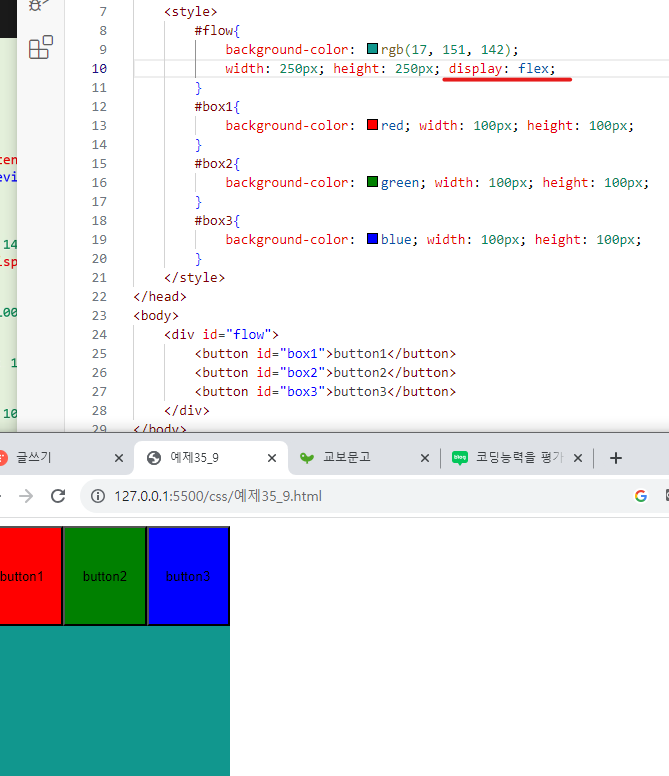
Task: Click the rgb(17, 151, 142) color swatch
Action: (373, 48)
